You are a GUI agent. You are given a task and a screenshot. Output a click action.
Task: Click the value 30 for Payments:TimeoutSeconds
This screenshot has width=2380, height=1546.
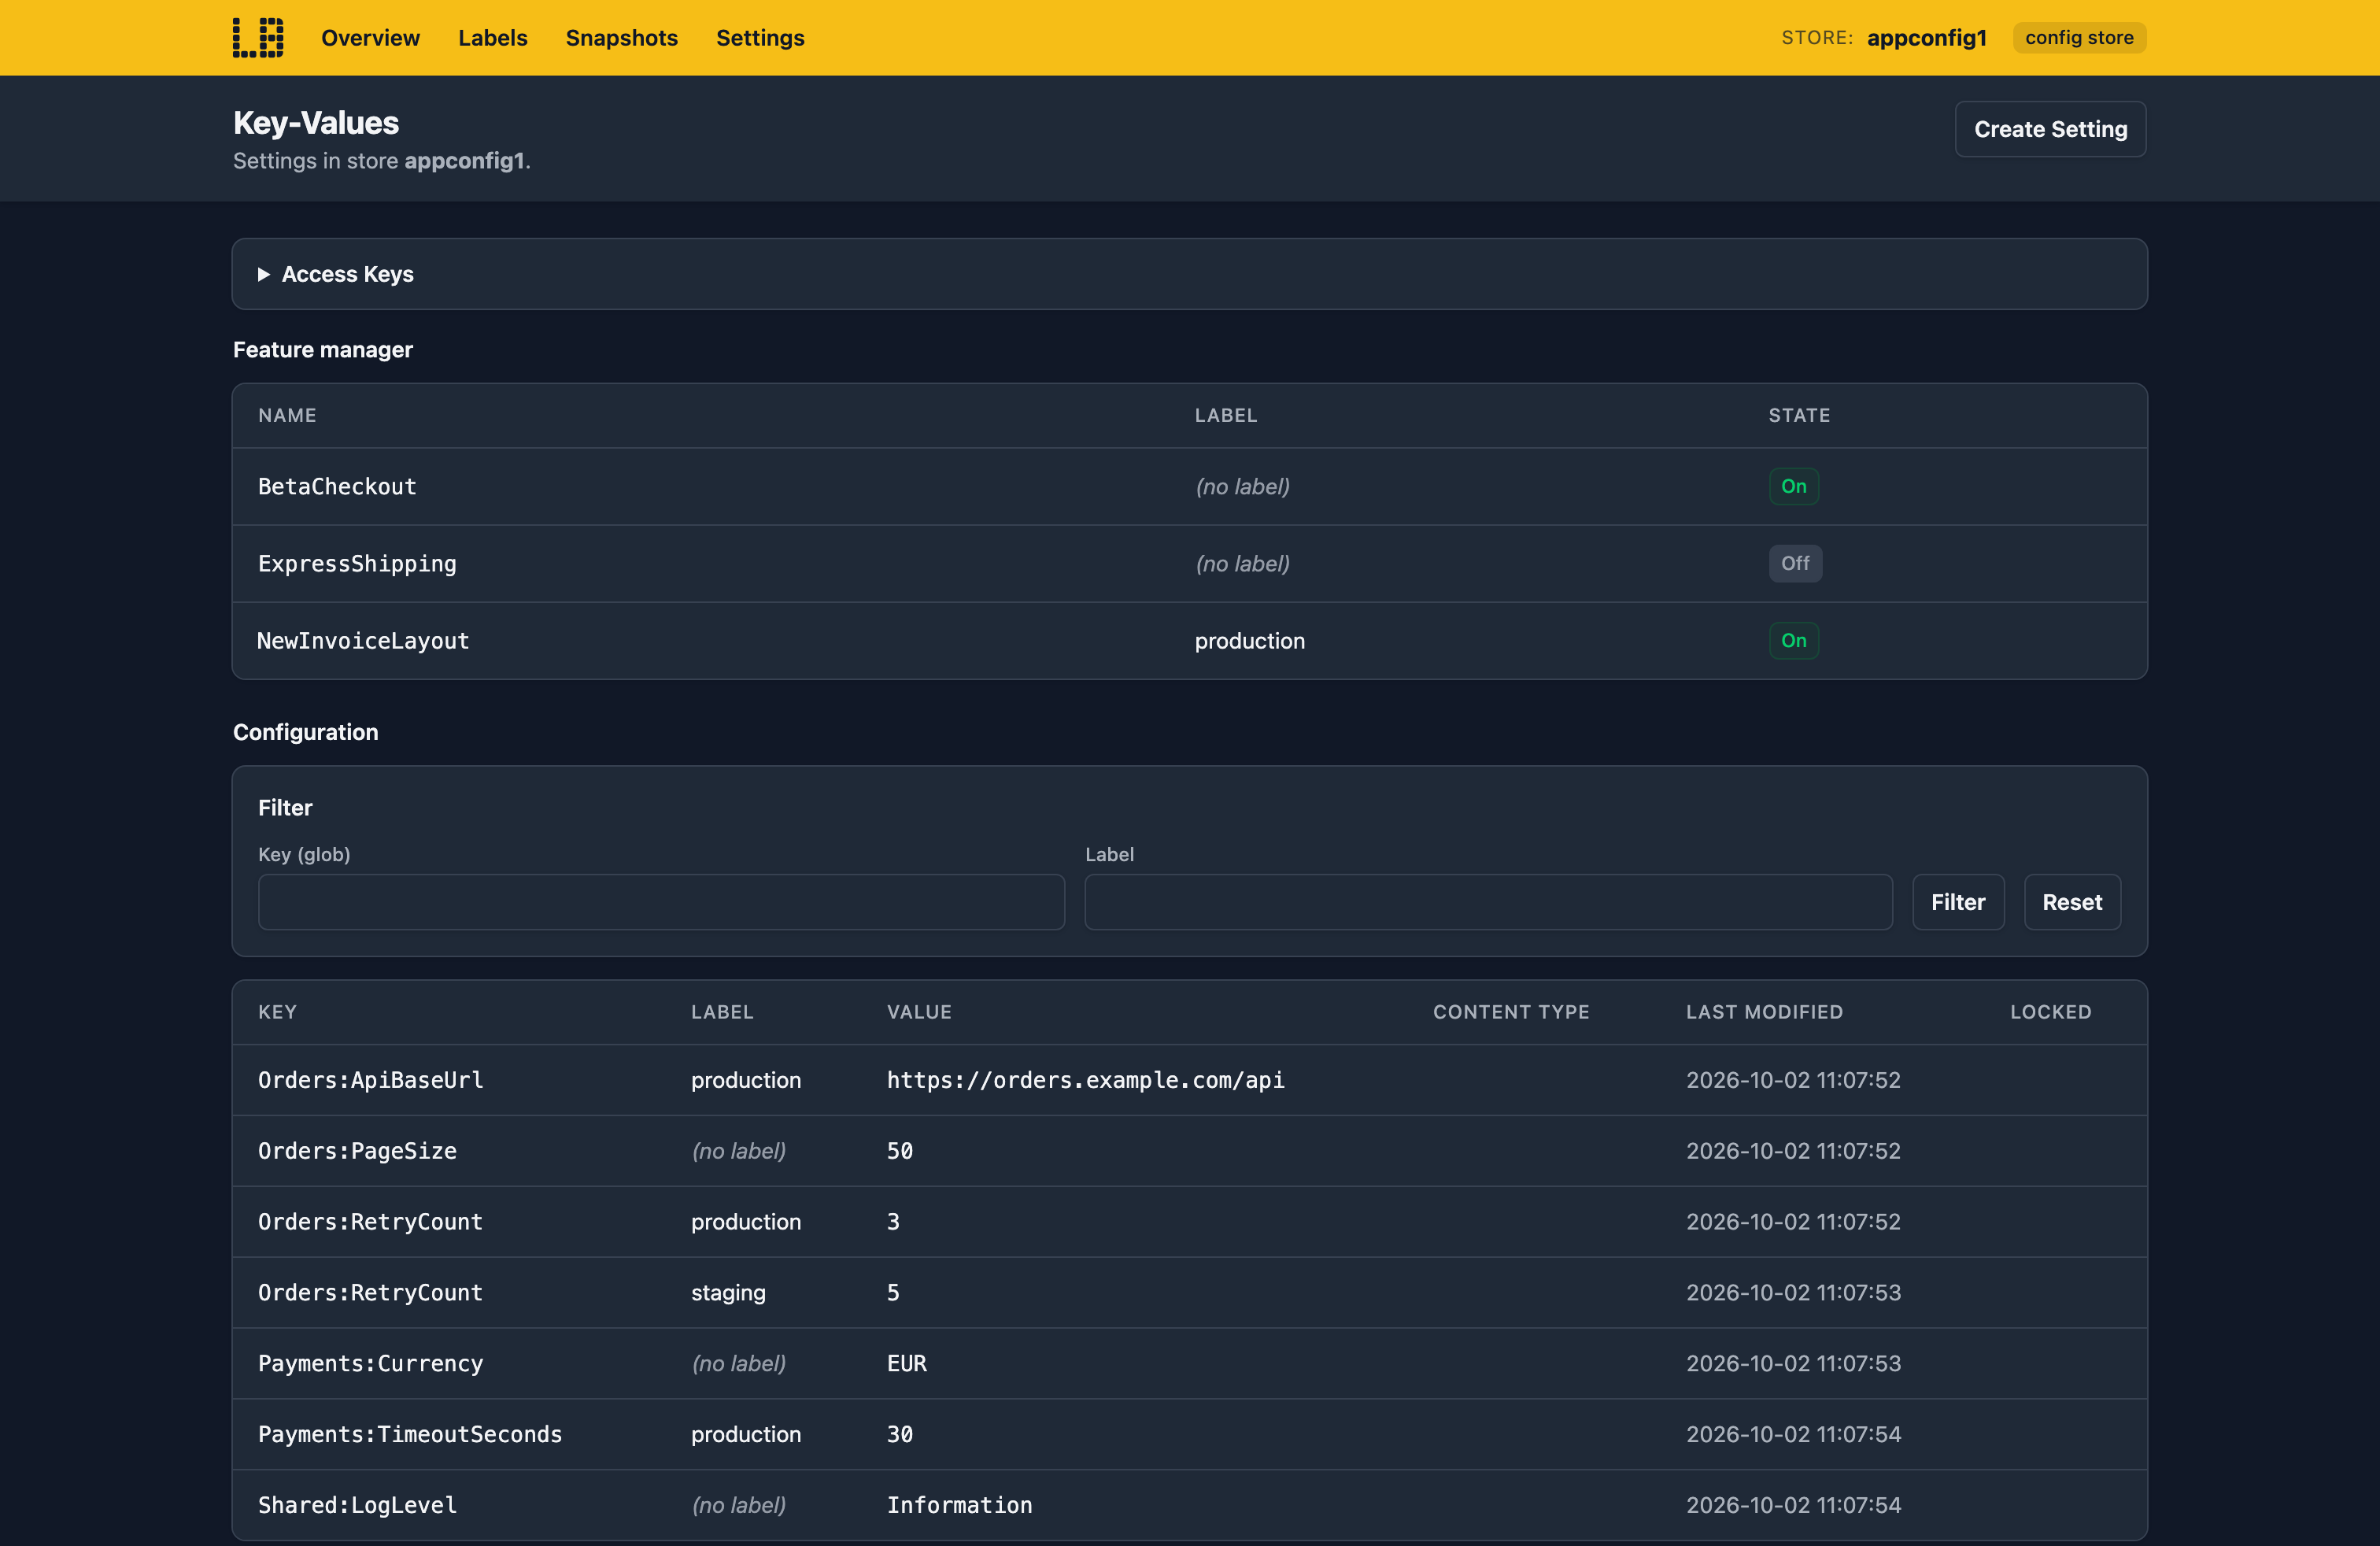click(899, 1435)
